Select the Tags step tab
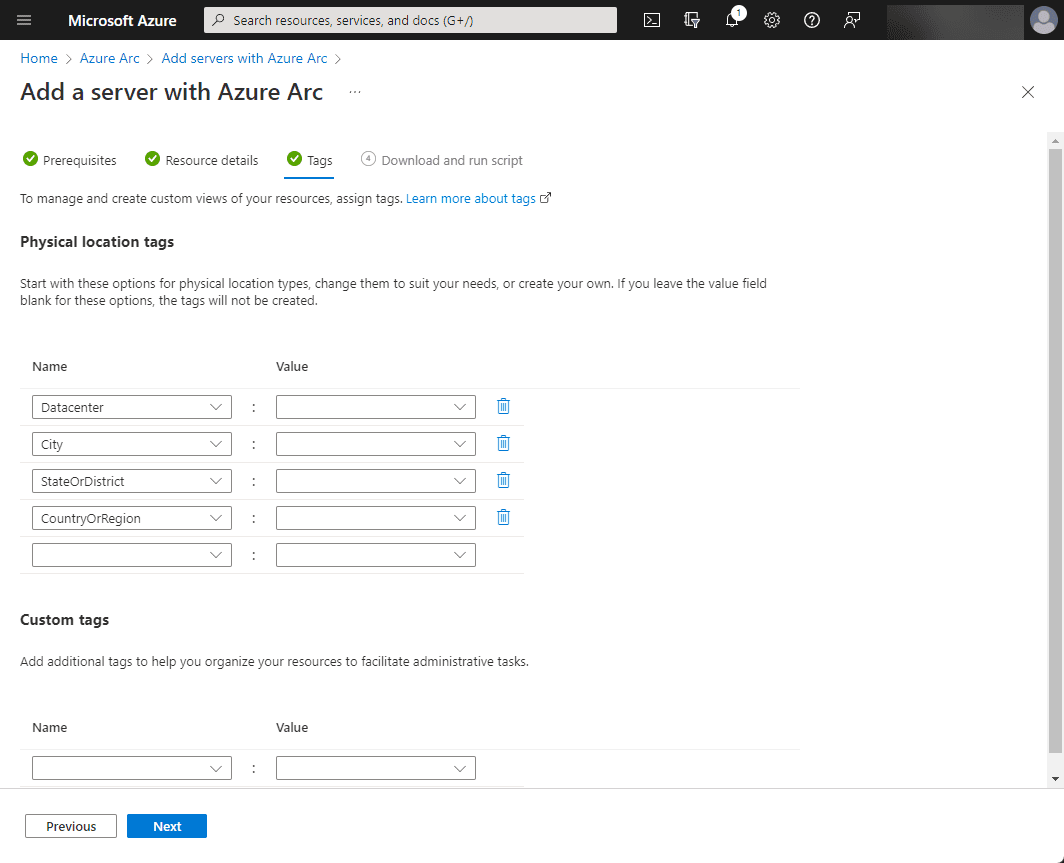The image size is (1064, 863). [309, 160]
